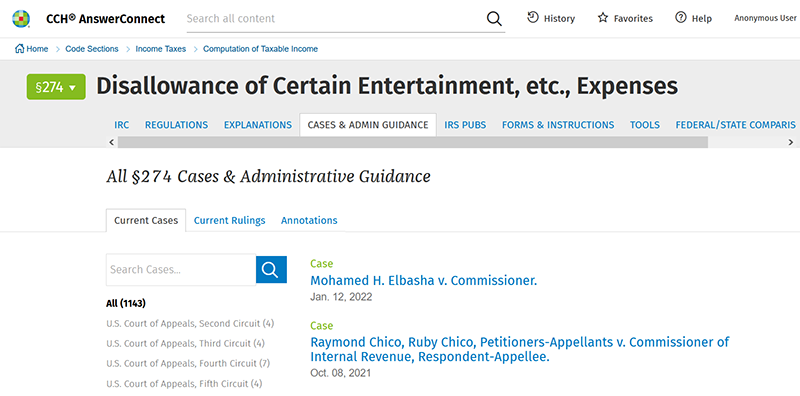800x396 pixels.
Task: Click the CCH AnswerConnect logo icon
Action: point(21,18)
